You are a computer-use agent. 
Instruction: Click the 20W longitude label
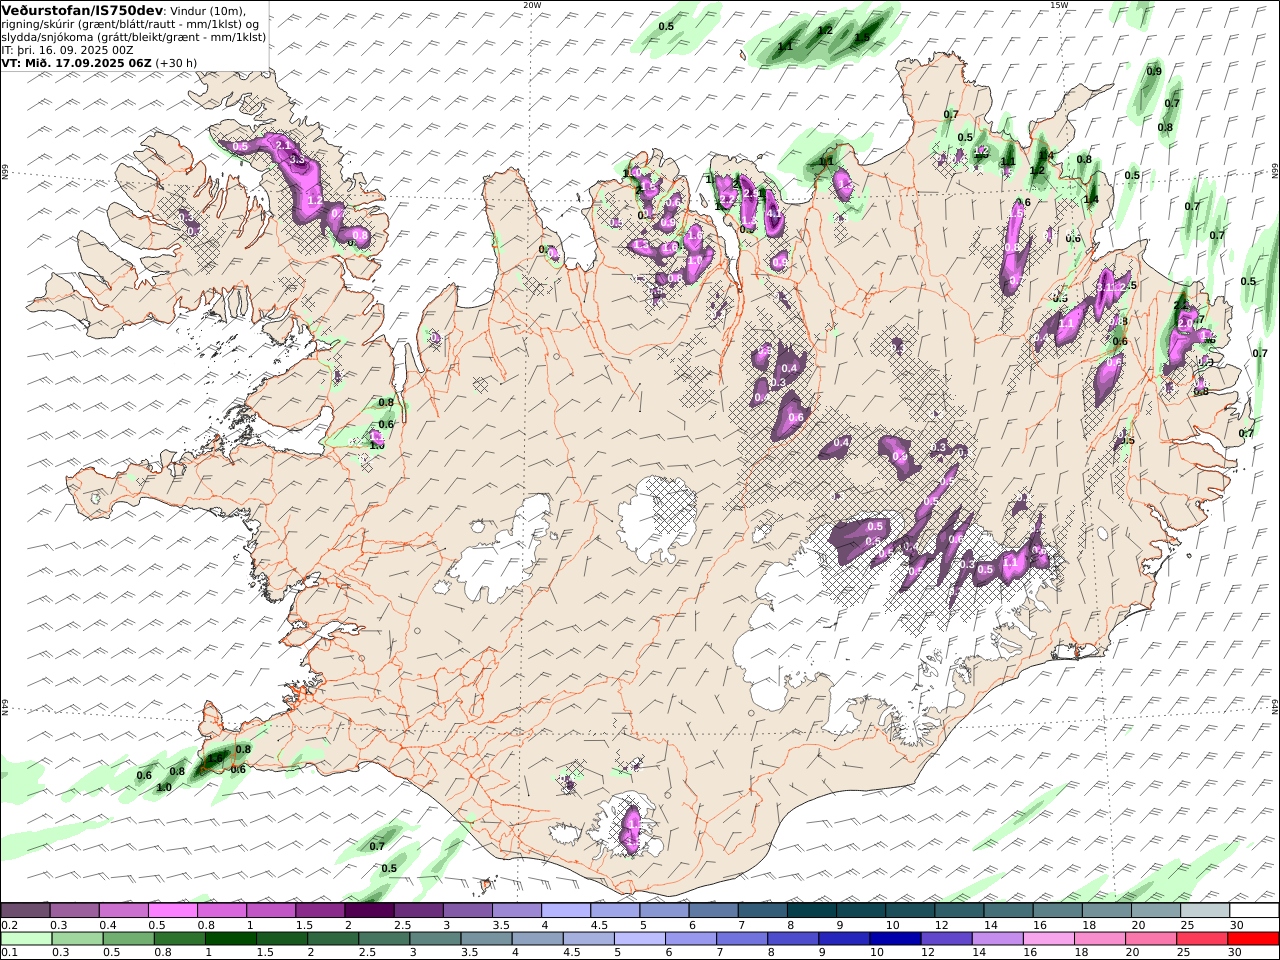[532, 5]
